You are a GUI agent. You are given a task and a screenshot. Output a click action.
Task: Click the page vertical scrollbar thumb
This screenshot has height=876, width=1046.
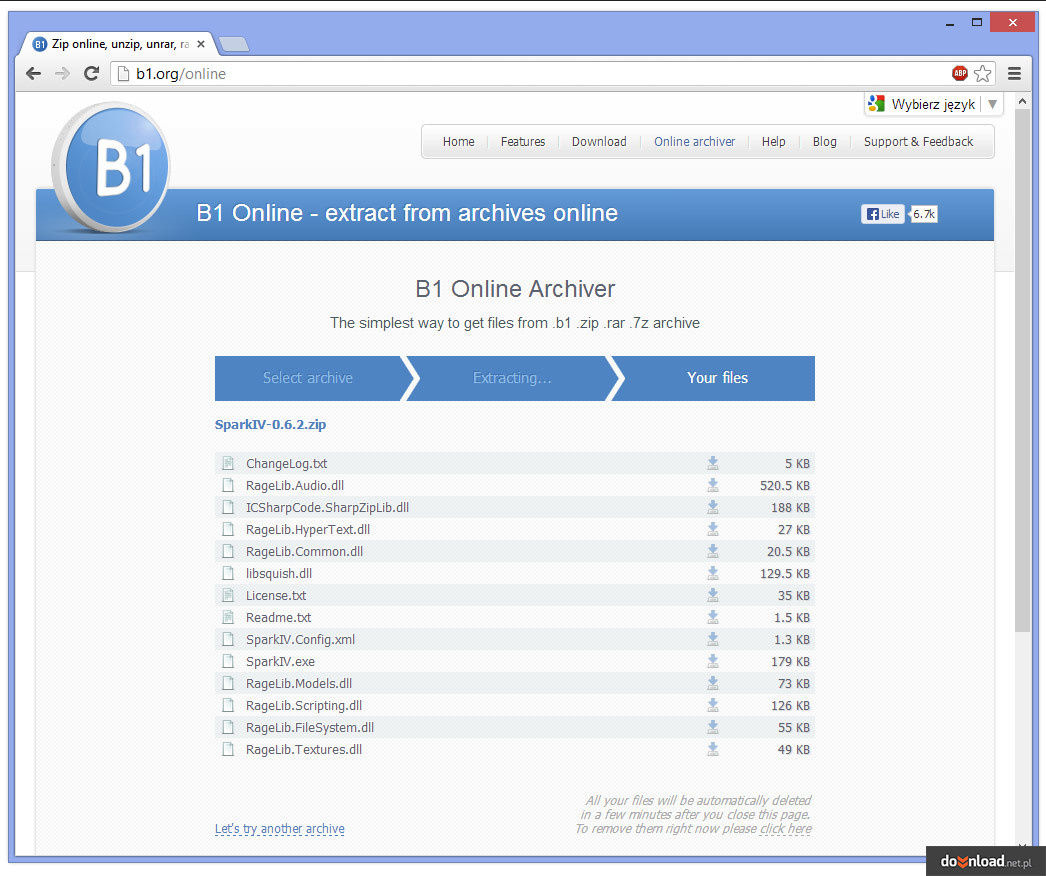click(1022, 371)
